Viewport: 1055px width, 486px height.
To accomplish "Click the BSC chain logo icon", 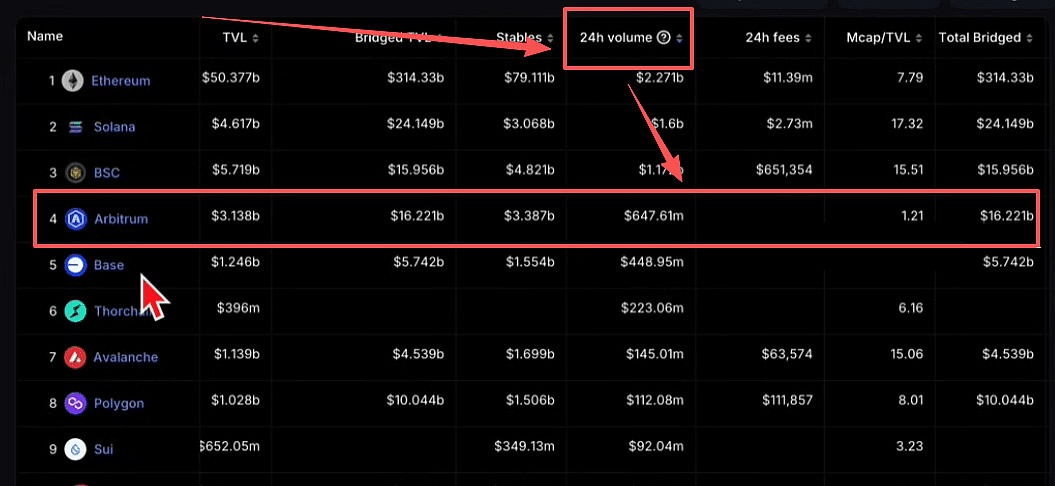I will (x=75, y=173).
